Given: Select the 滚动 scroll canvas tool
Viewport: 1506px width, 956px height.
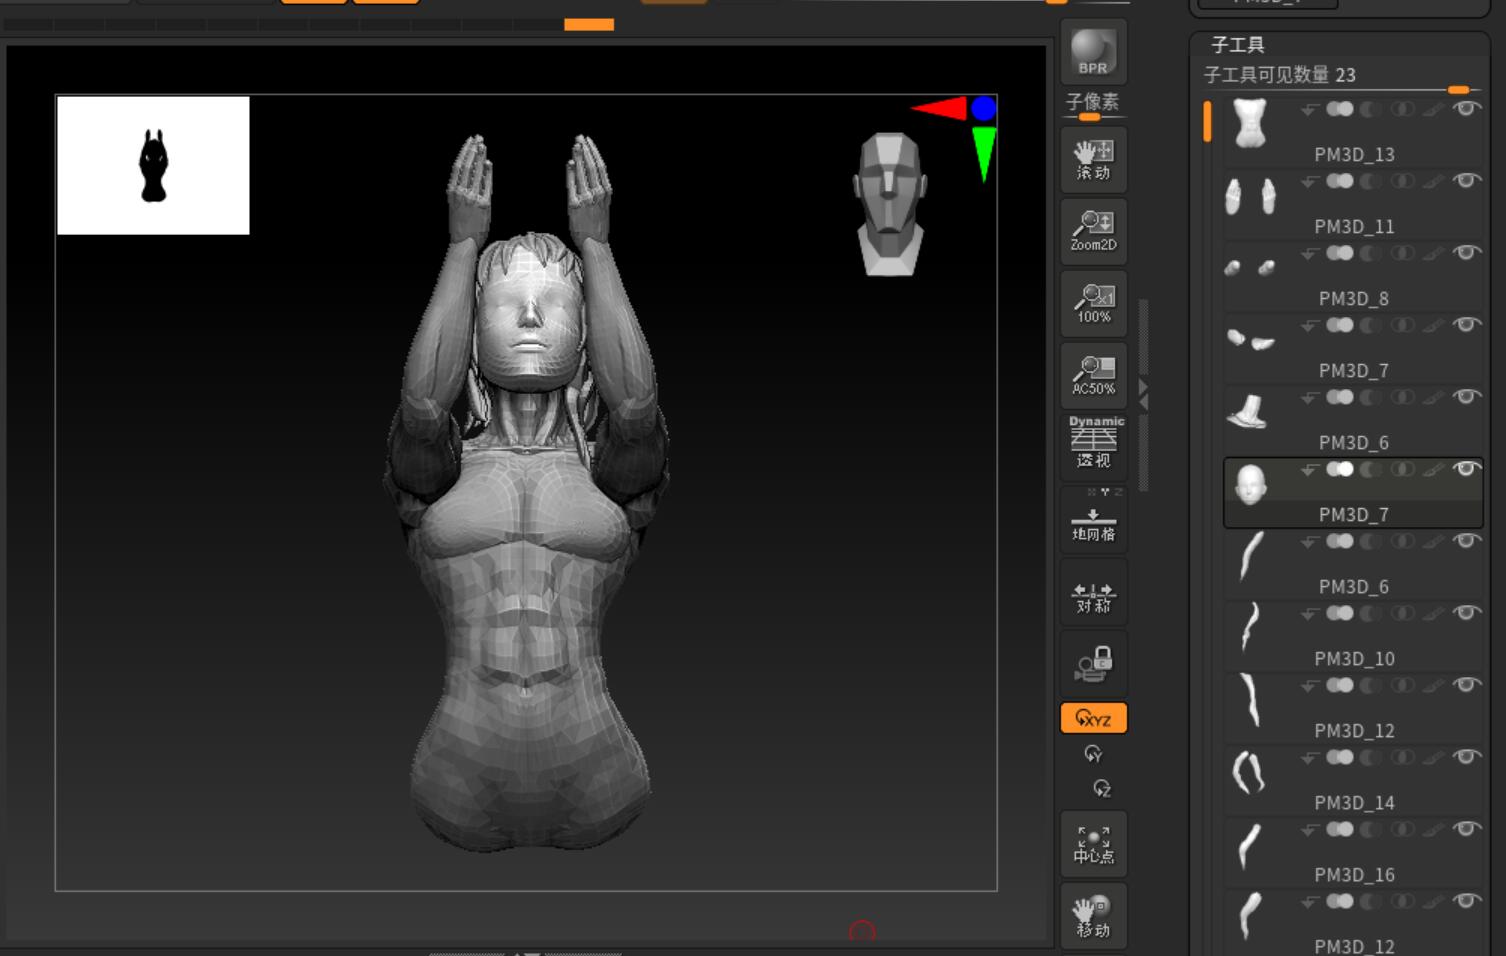Looking at the screenshot, I should pos(1093,160).
